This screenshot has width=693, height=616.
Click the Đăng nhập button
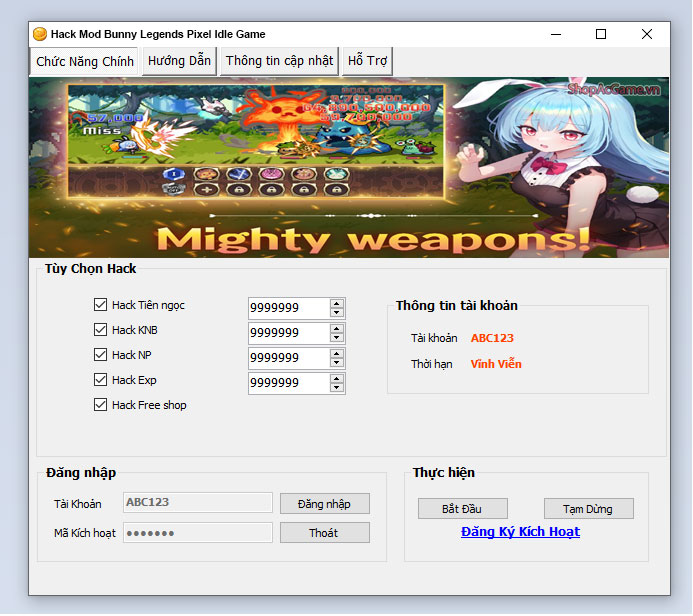point(325,504)
